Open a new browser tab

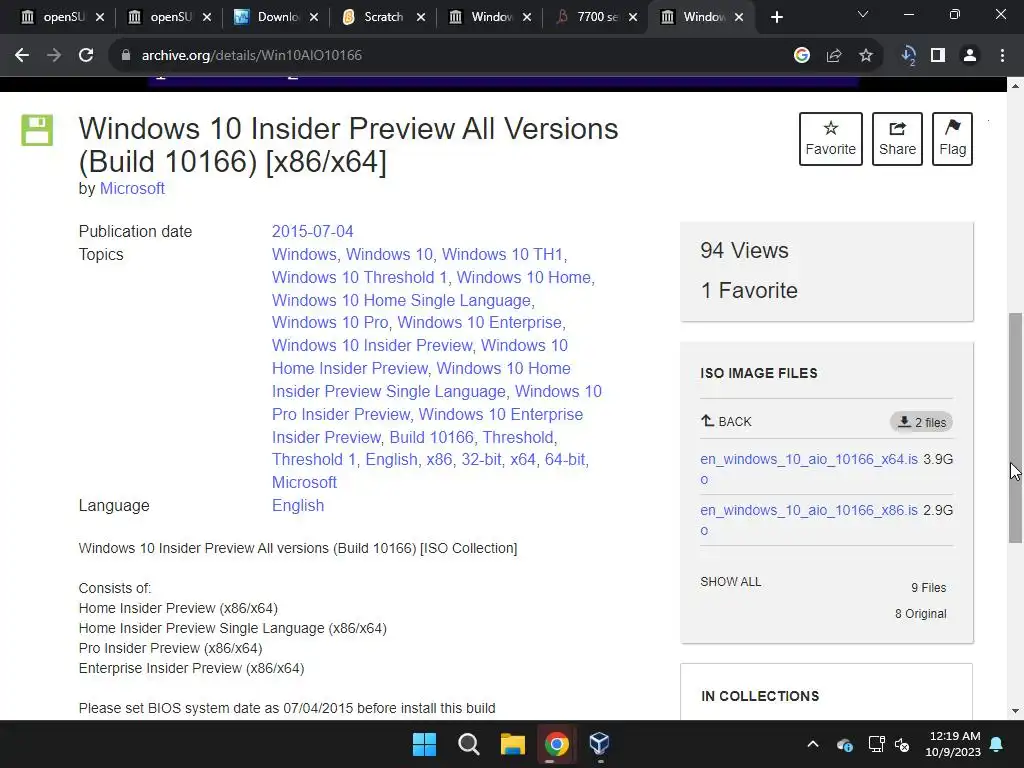coord(776,17)
